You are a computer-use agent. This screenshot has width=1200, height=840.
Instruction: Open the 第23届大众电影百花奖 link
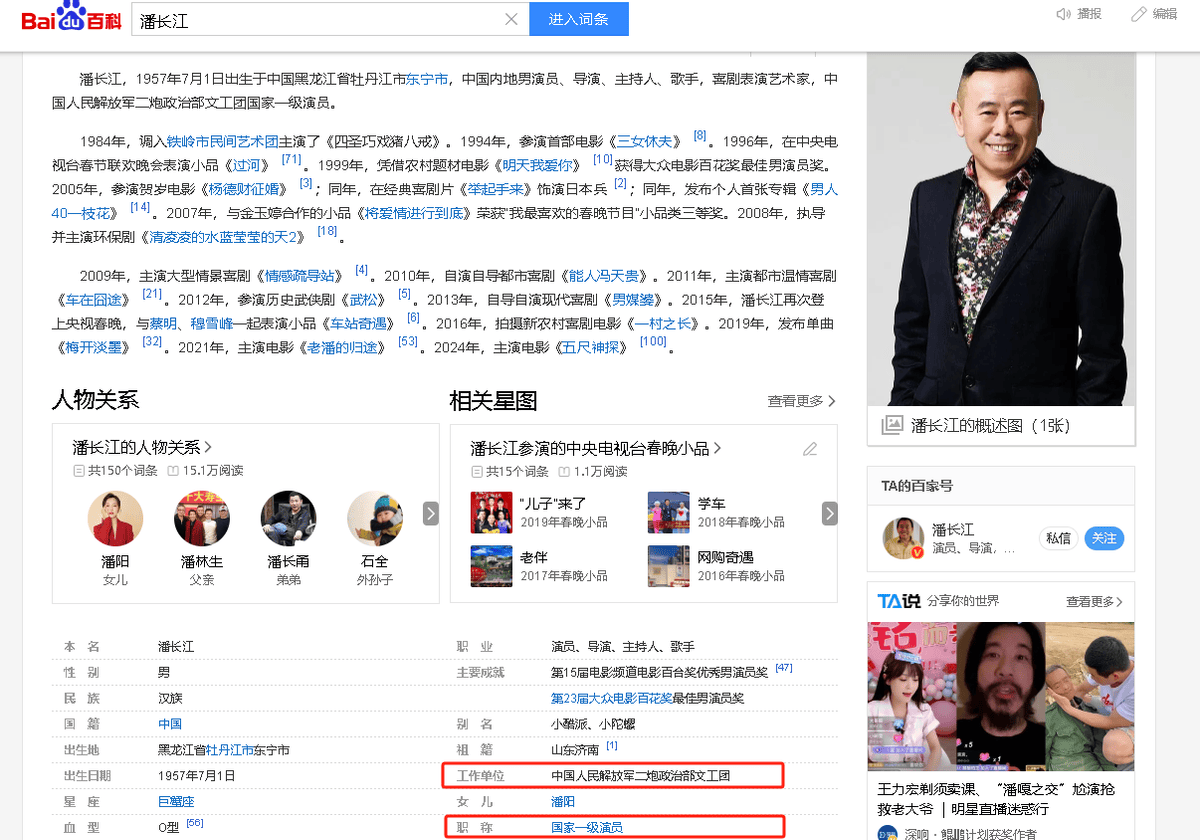click(611, 698)
